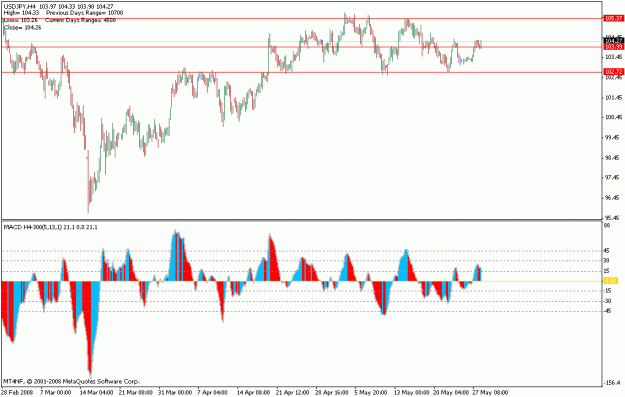Select the 7 Mar 00:00 time label
Image resolution: width=625 pixels, height=397 pixels.
click(x=56, y=393)
